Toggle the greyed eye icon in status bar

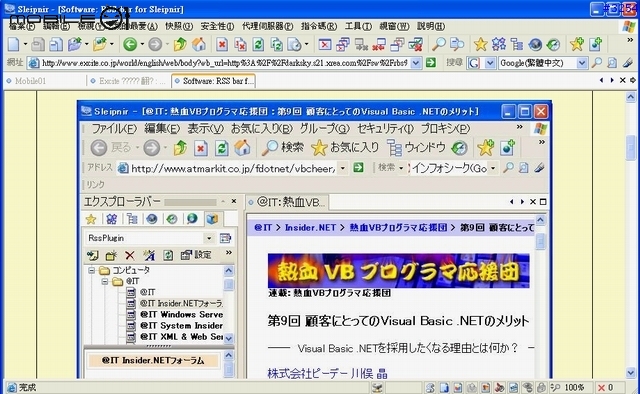527,387
